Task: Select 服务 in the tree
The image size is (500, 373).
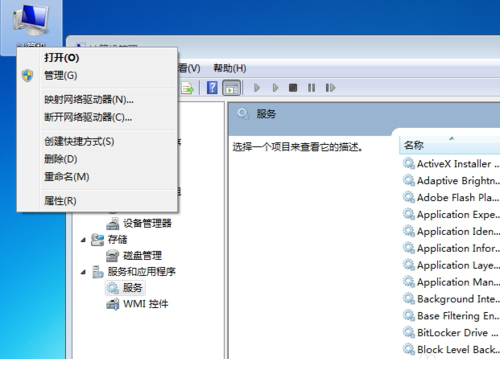Action: 133,288
